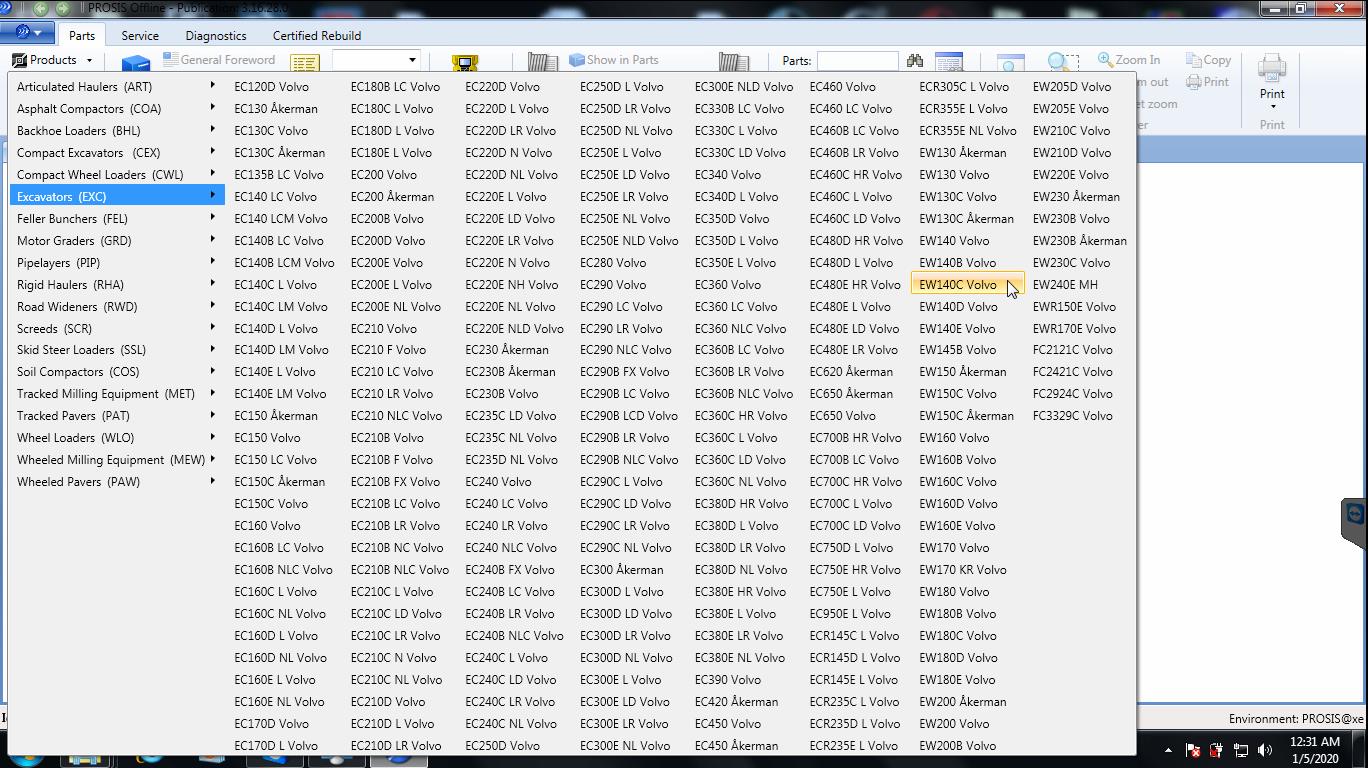This screenshot has height=768, width=1368.
Task: Select Asphalt Compactors (COA) category
Action: point(117,109)
